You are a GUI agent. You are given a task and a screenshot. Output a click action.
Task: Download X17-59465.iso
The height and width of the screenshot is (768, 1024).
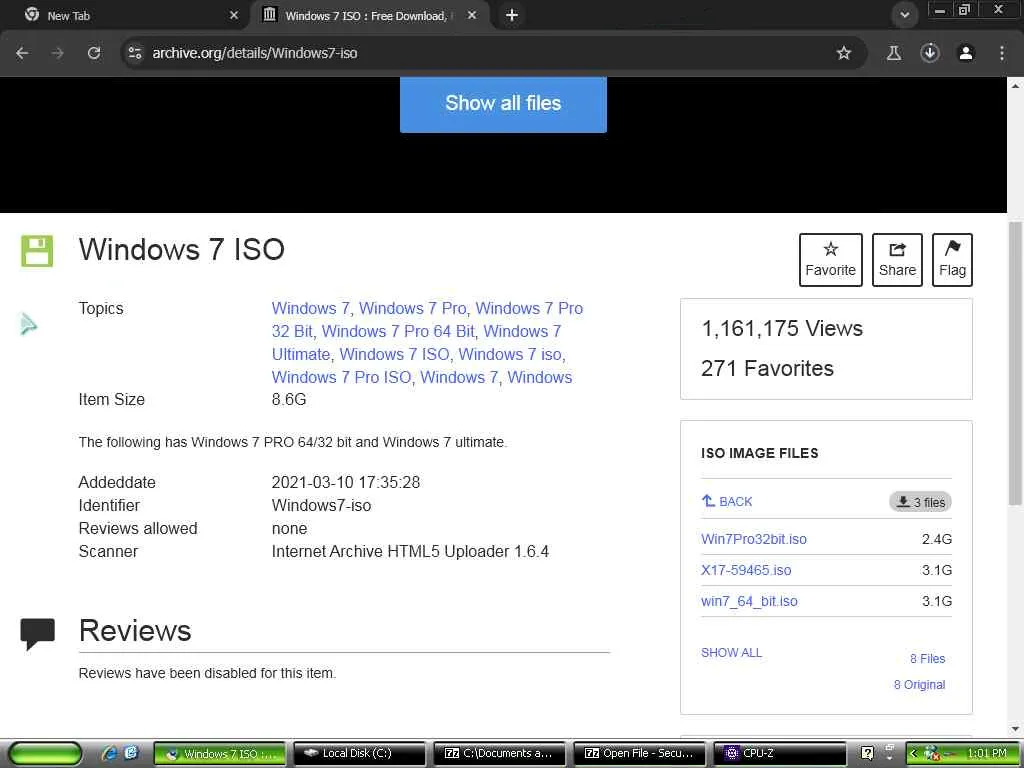click(746, 570)
